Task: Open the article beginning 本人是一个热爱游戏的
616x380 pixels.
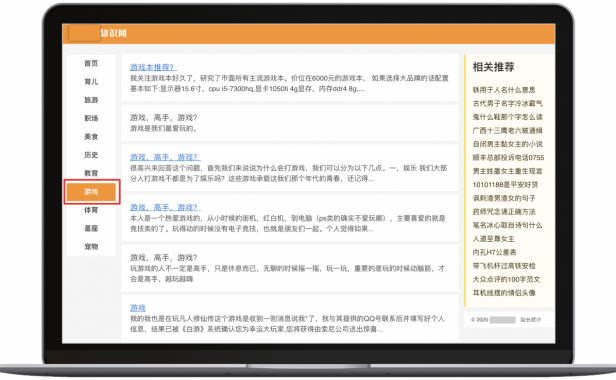Action: pos(165,207)
